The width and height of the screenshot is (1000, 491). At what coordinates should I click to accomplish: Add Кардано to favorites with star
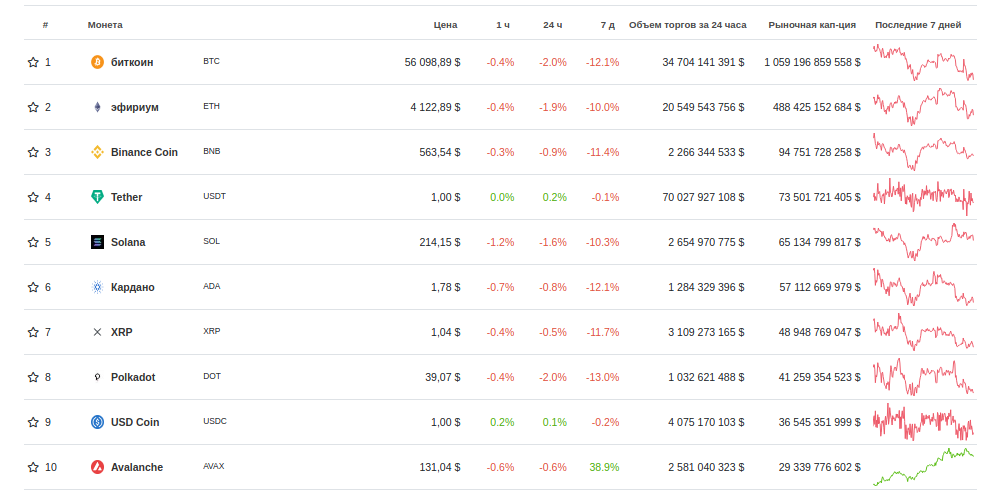point(33,287)
